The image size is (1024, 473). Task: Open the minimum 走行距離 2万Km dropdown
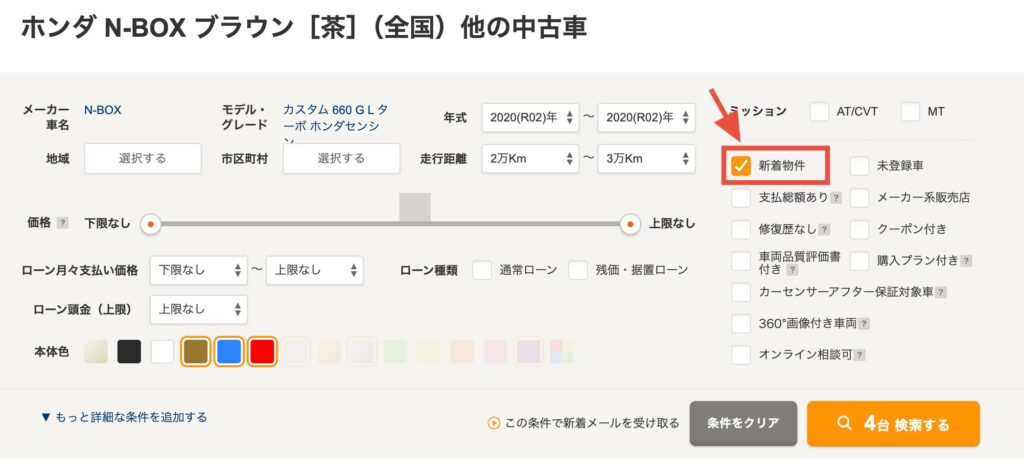point(530,159)
